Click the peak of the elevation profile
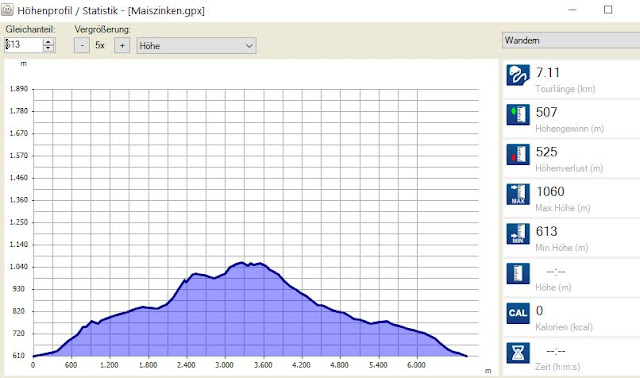This screenshot has width=640, height=378. click(x=241, y=262)
